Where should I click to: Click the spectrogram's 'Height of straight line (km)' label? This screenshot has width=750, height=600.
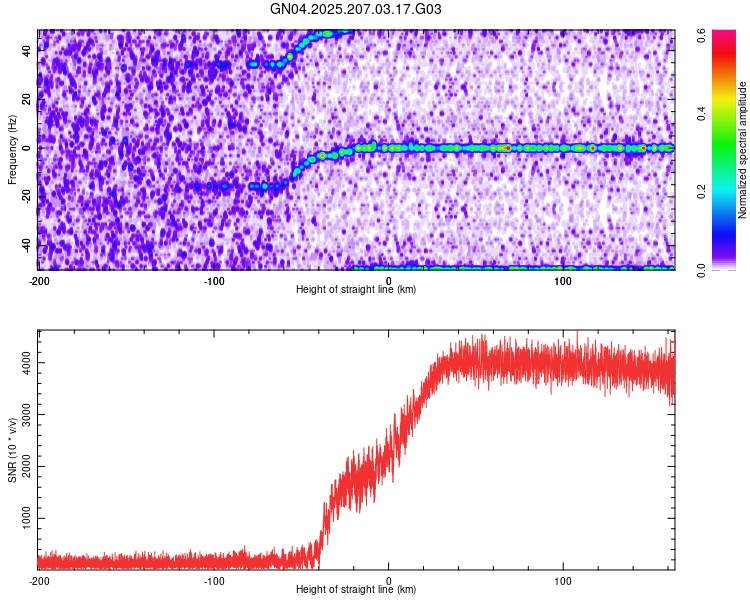pos(356,289)
